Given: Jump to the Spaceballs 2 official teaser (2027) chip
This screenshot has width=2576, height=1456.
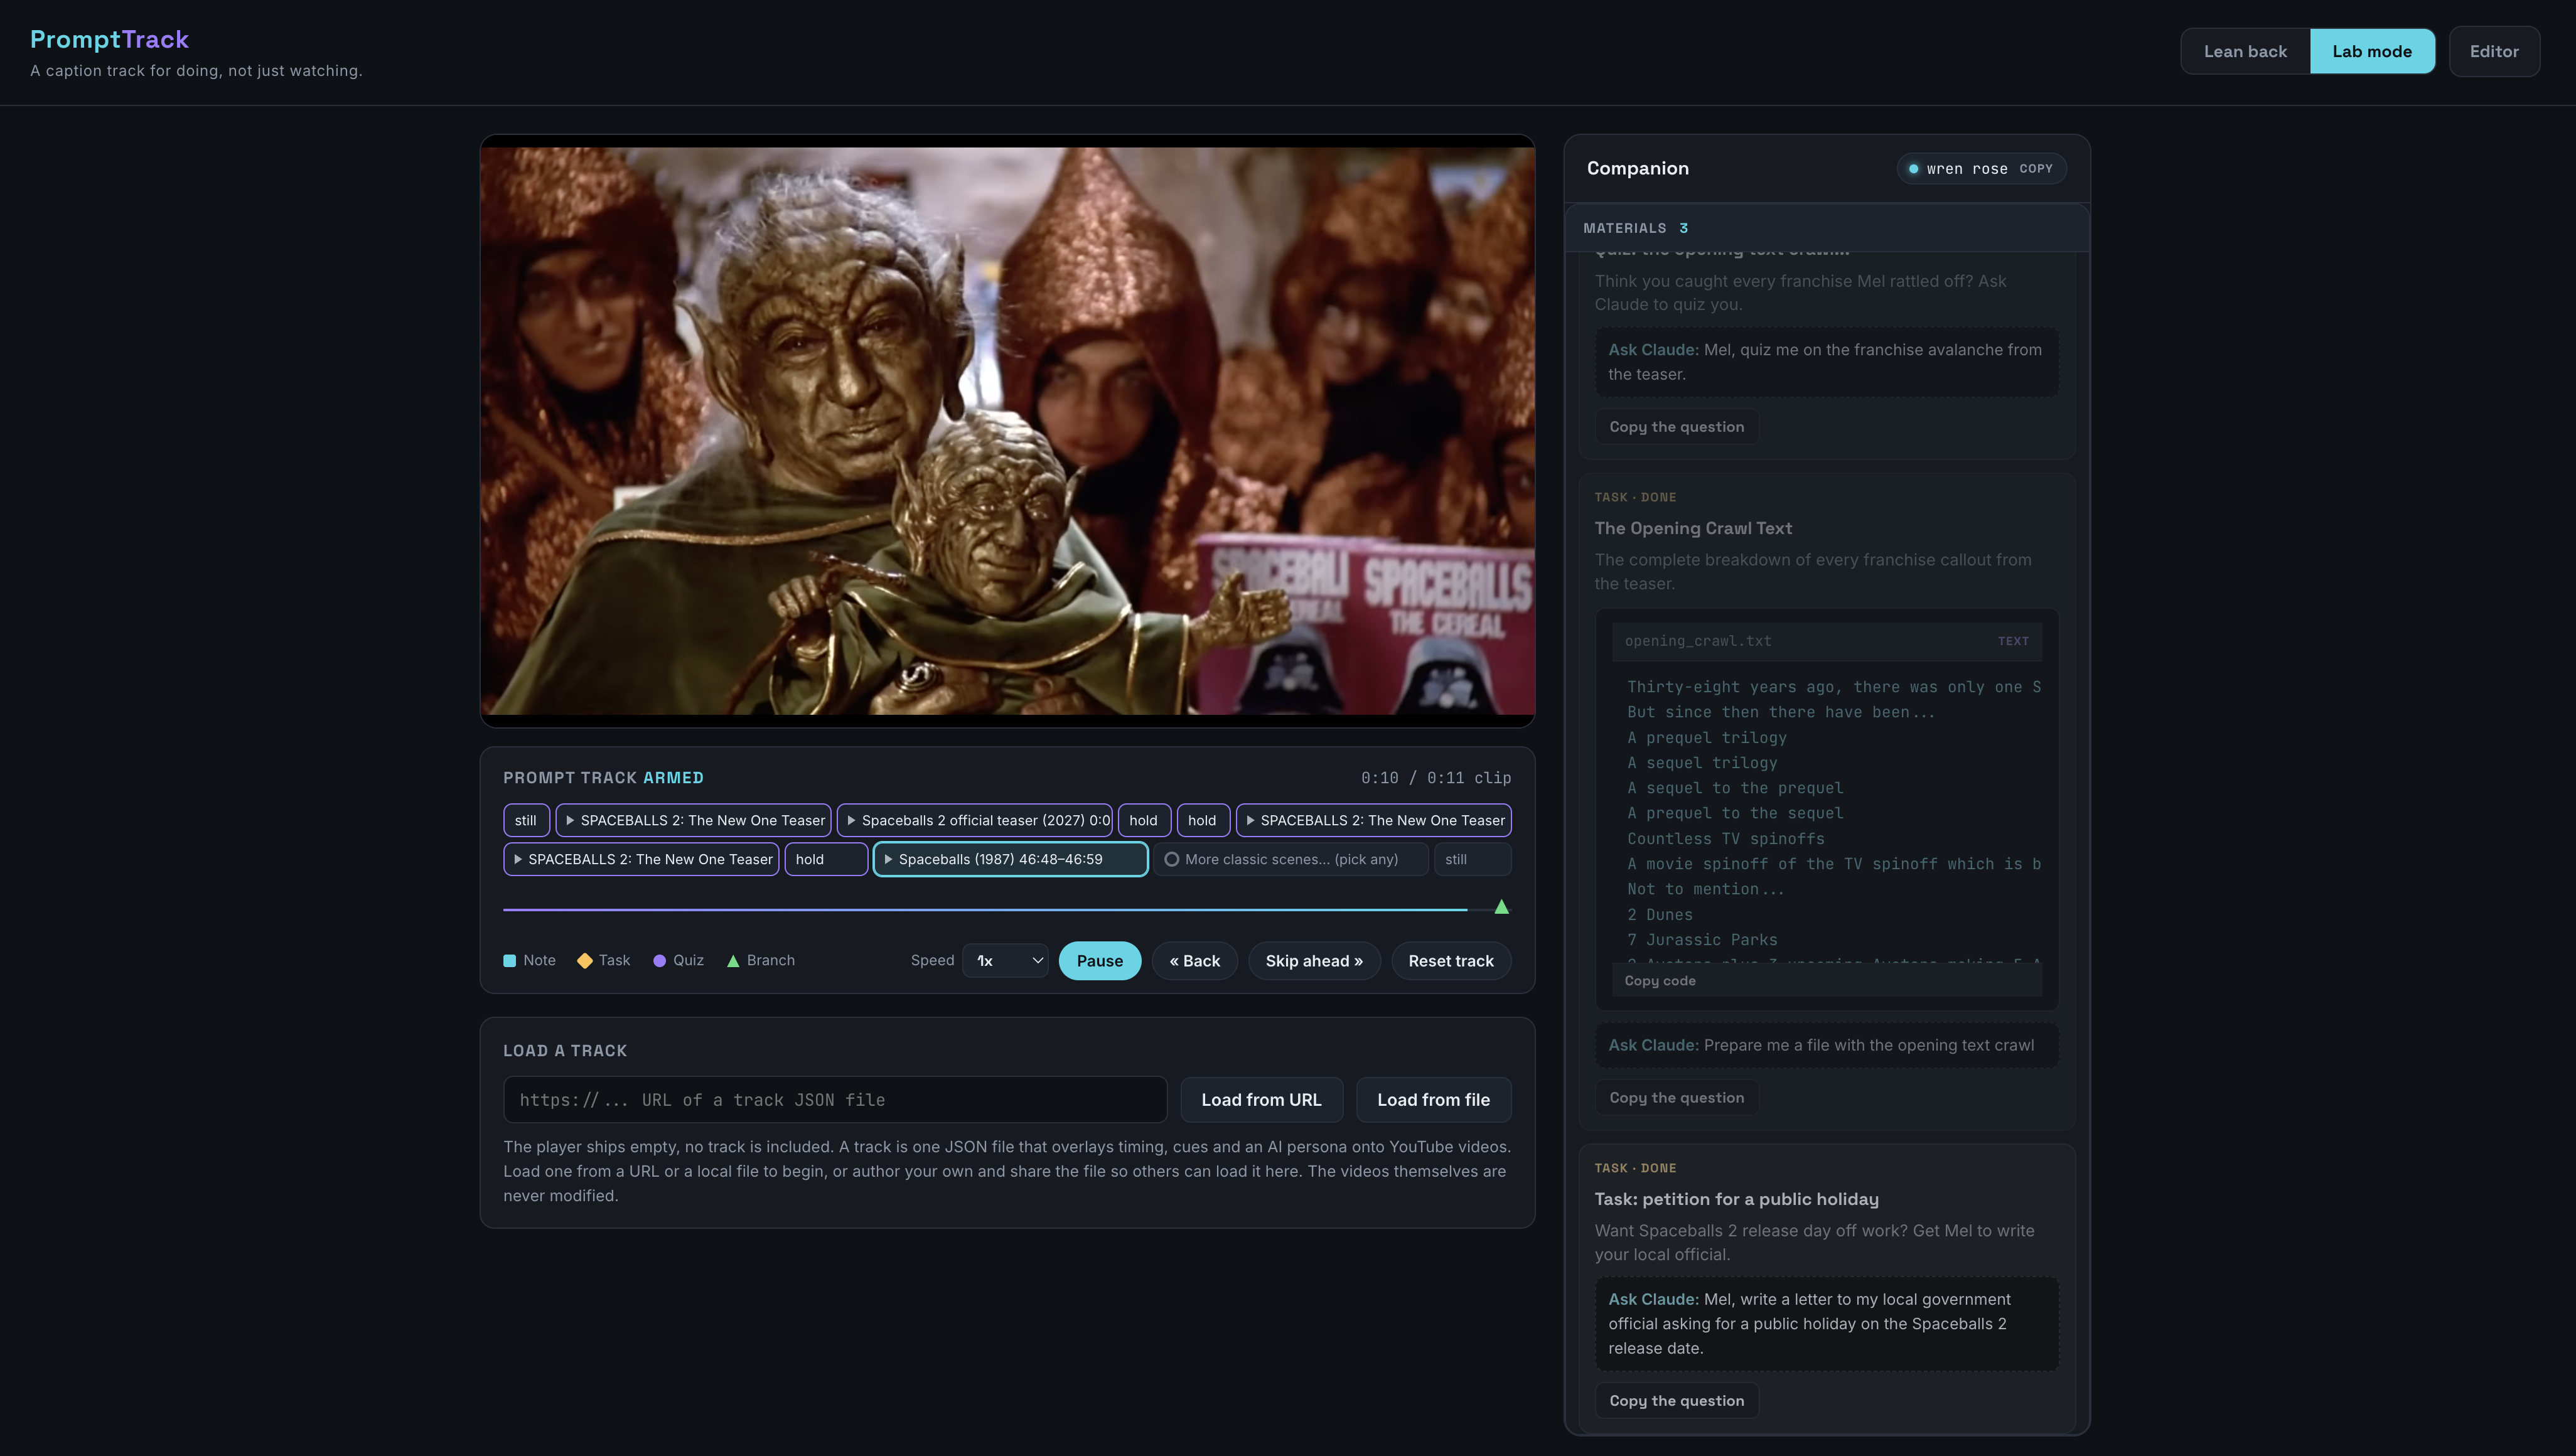Looking at the screenshot, I should pyautogui.click(x=975, y=820).
